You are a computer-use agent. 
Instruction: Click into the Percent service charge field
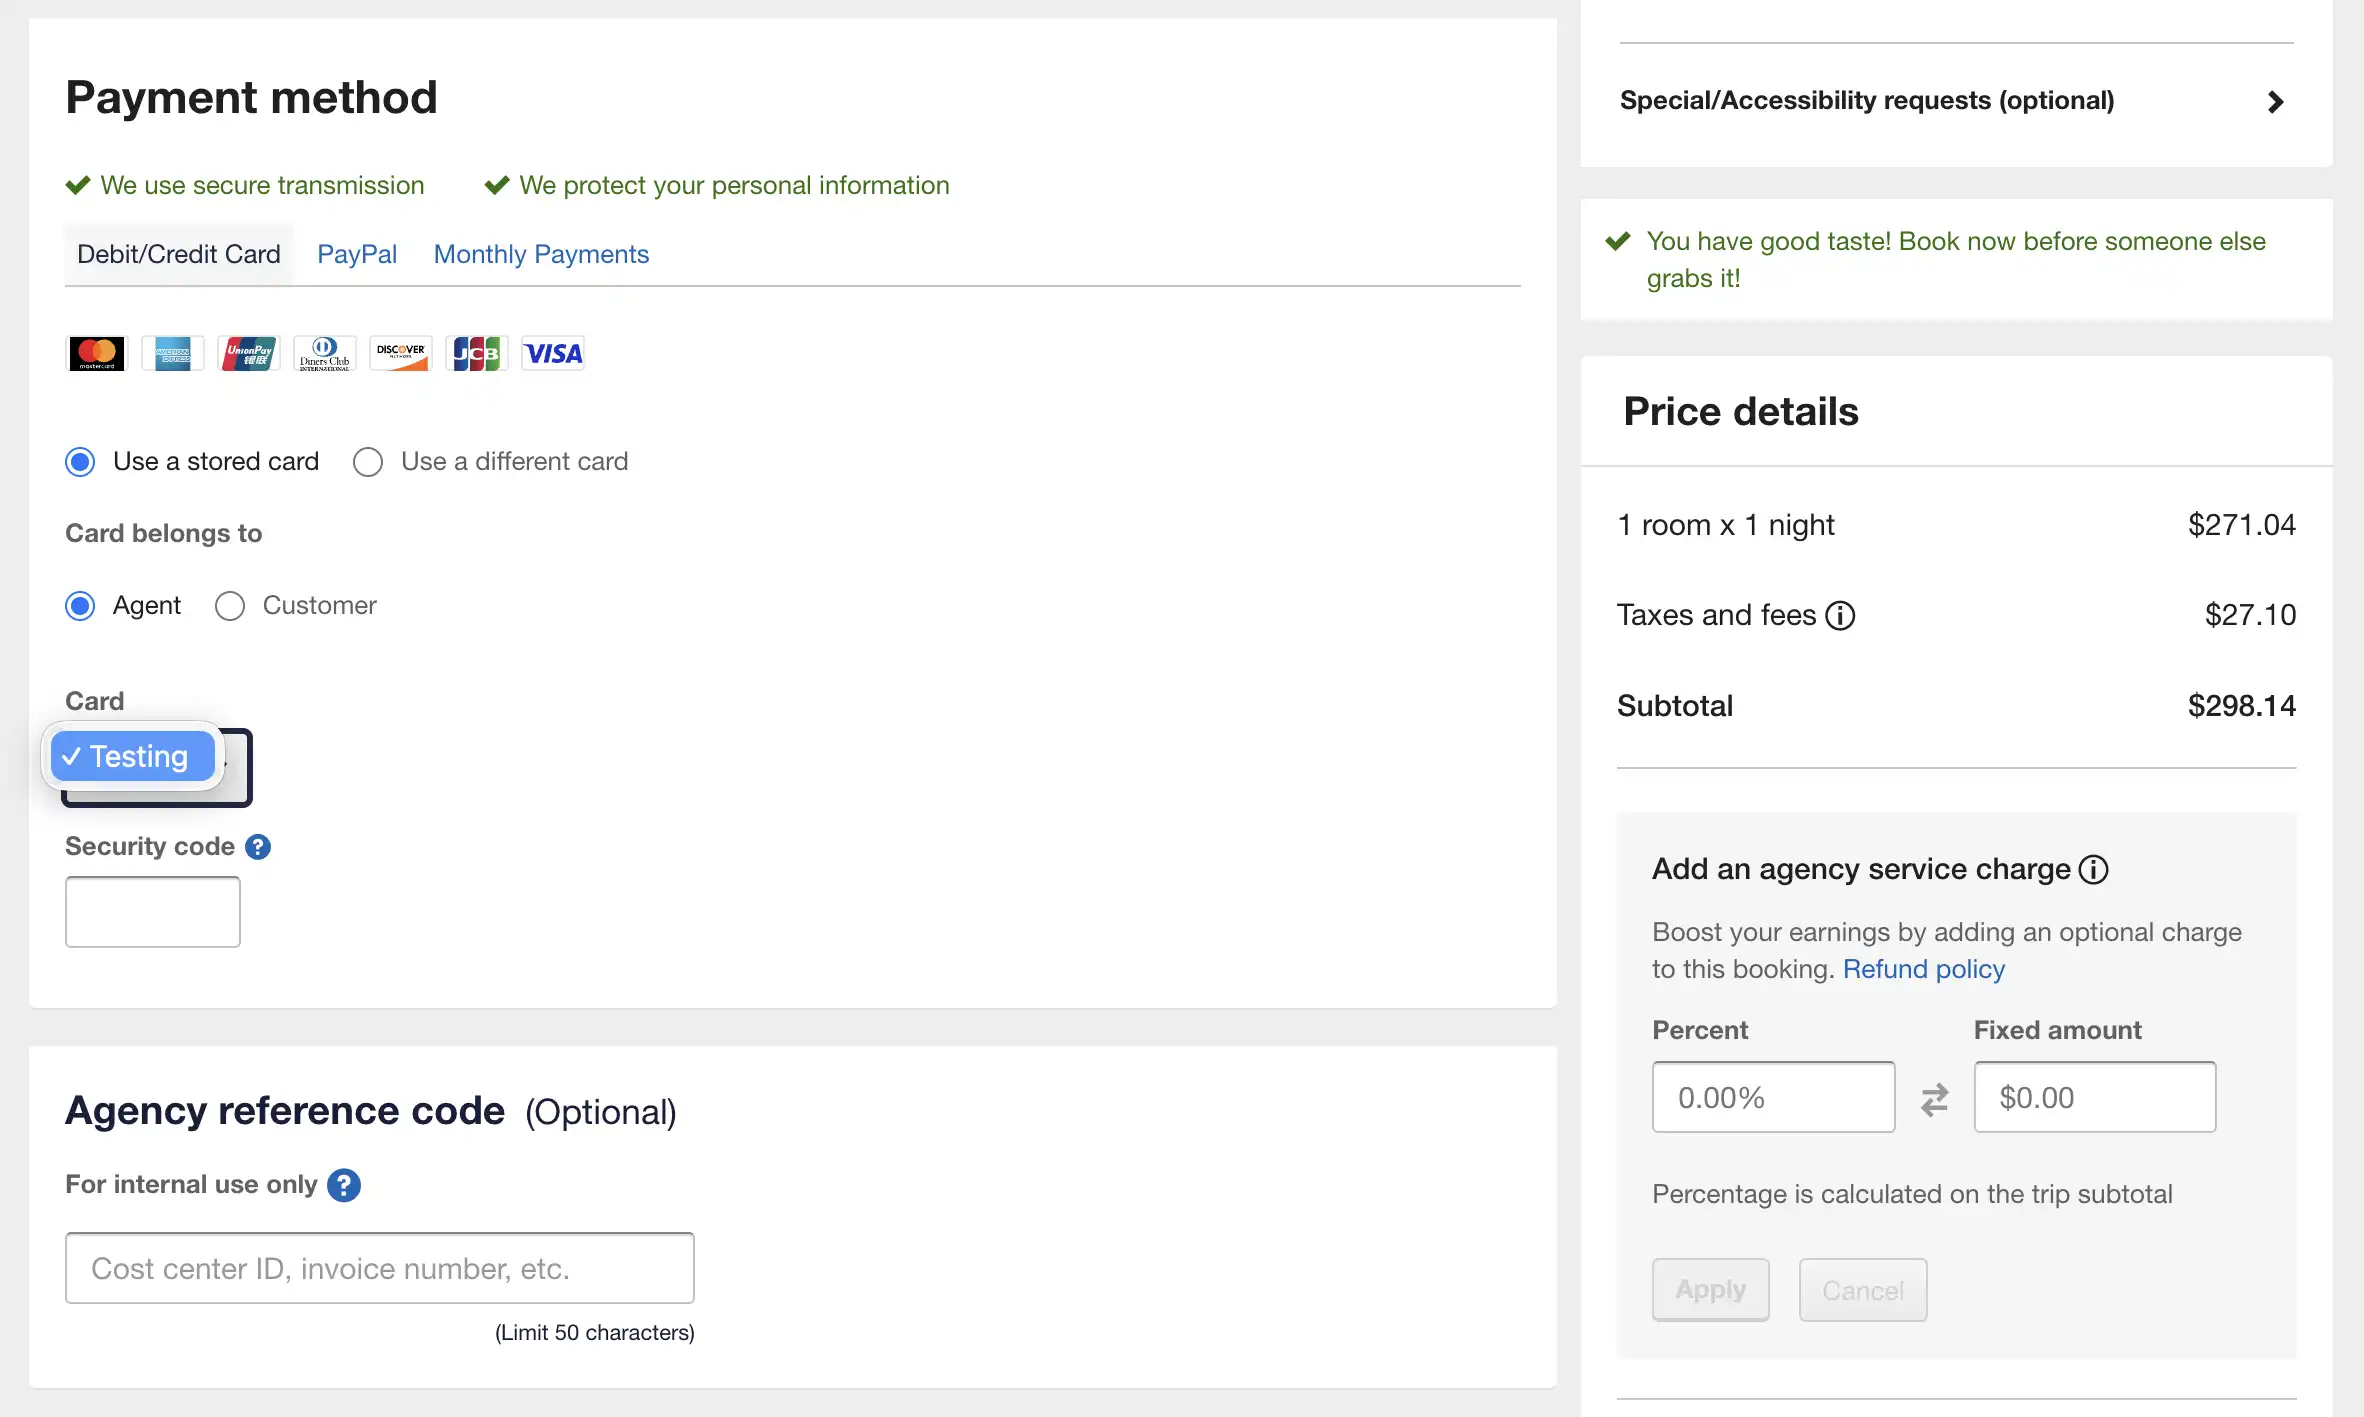(x=1774, y=1098)
